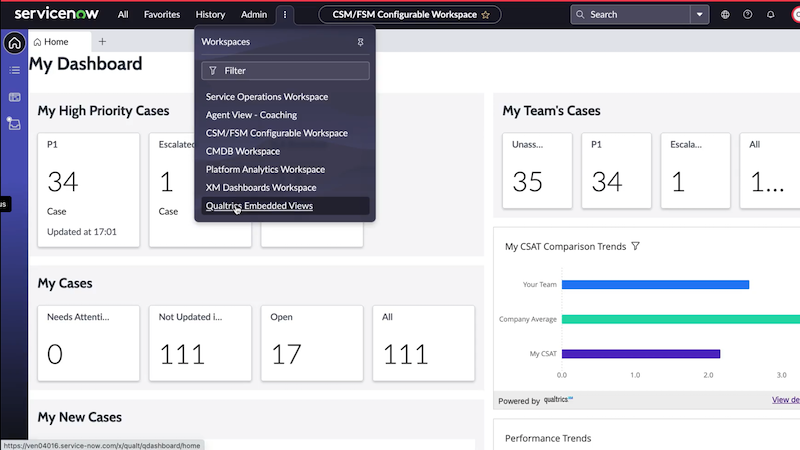Open the All cases card under My Cases
The image size is (800, 450).
(x=423, y=343)
